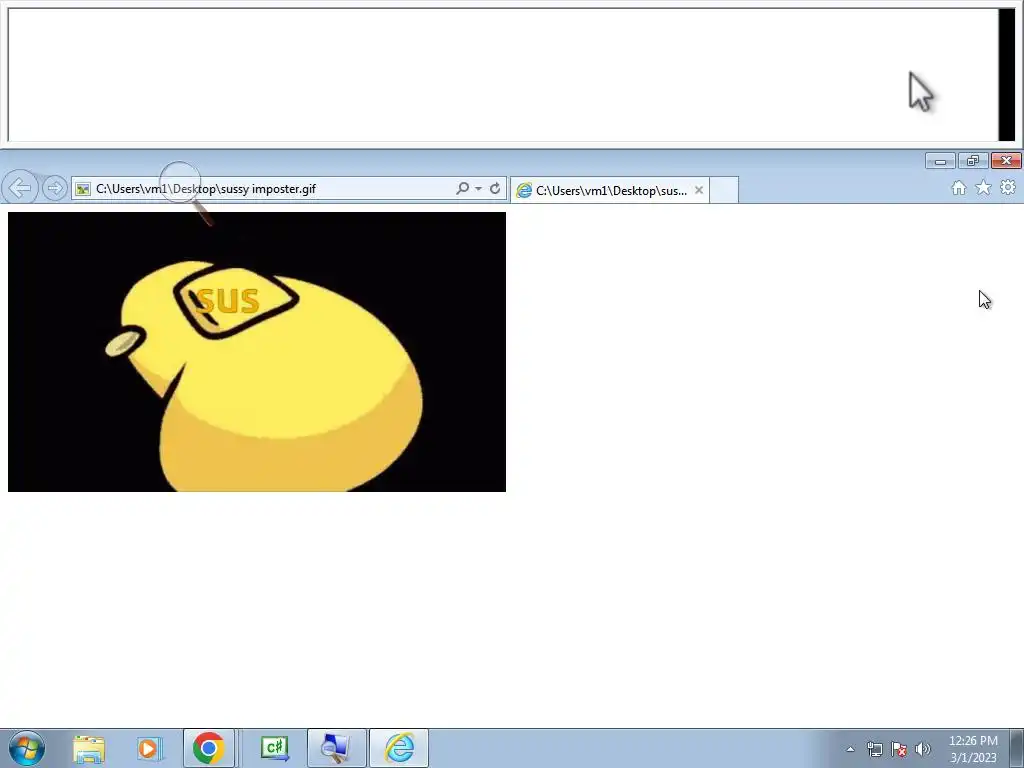Open the network status tray icon
Image resolution: width=1024 pixels, height=768 pixels.
click(x=874, y=749)
